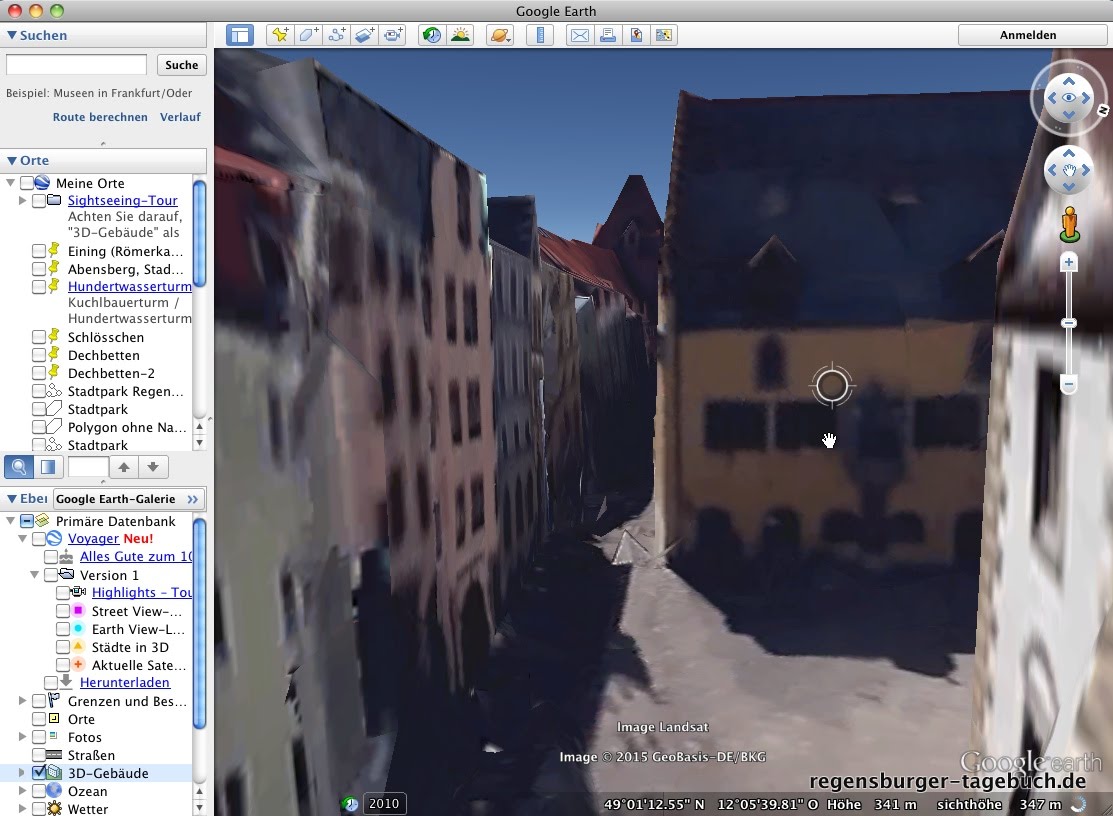
Task: Select Alles Gute zum 10 entry
Action: pyautogui.click(x=136, y=556)
